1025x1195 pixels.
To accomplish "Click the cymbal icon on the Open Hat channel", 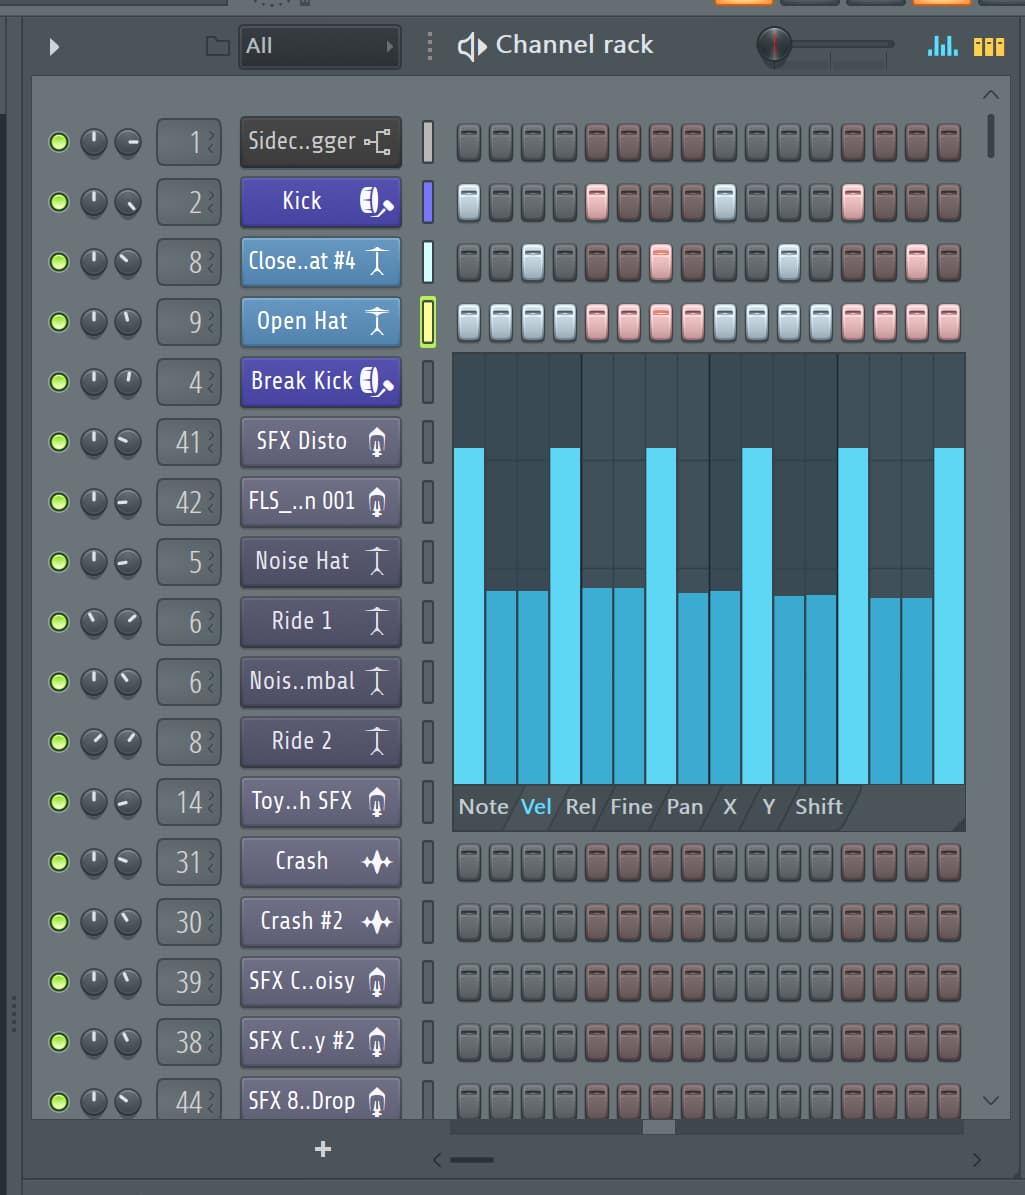I will pos(375,322).
